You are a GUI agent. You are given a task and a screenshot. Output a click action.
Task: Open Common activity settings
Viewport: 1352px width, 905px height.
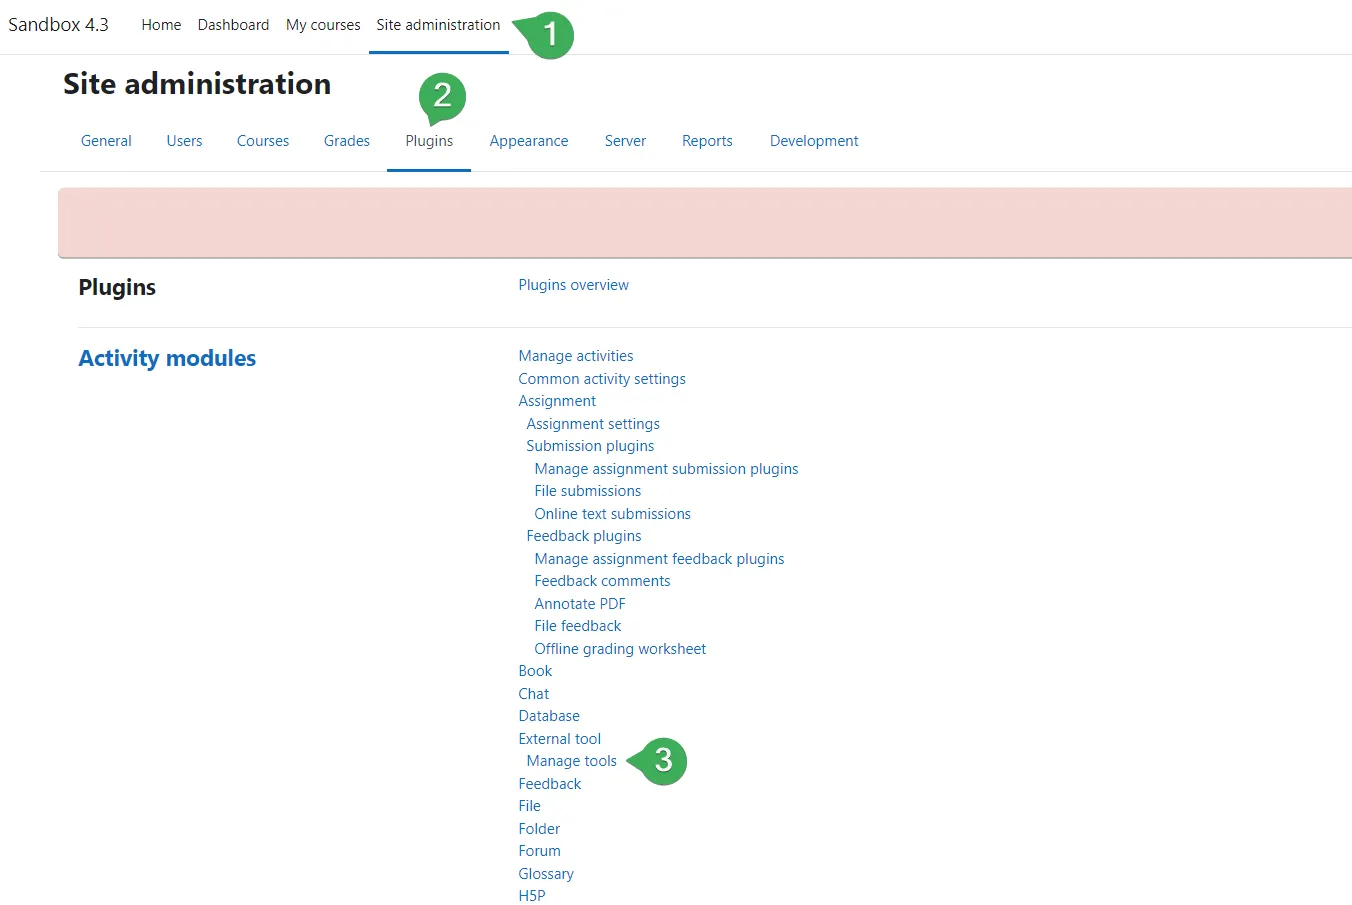click(601, 379)
